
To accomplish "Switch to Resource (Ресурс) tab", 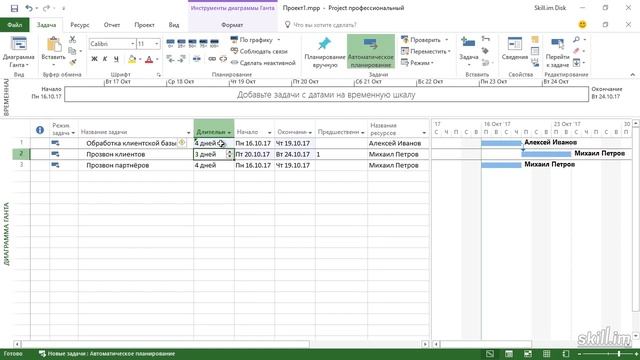I will click(x=80, y=25).
